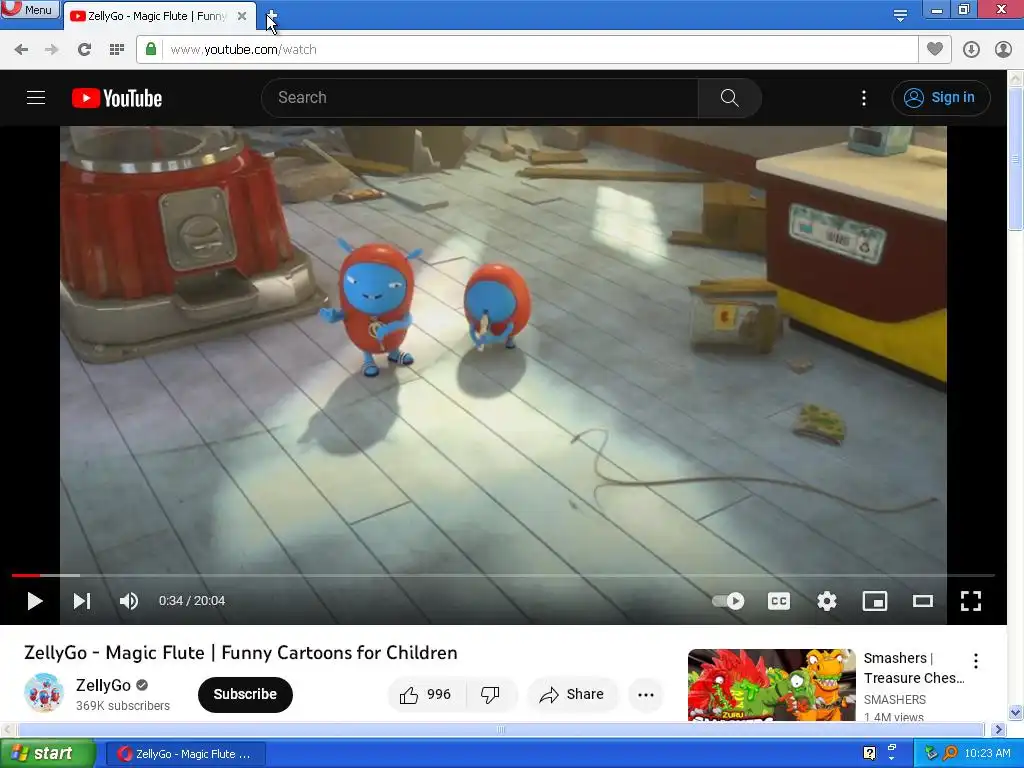Click the video title ZellyGo - Magic Flute
This screenshot has width=1024, height=768.
click(240, 653)
